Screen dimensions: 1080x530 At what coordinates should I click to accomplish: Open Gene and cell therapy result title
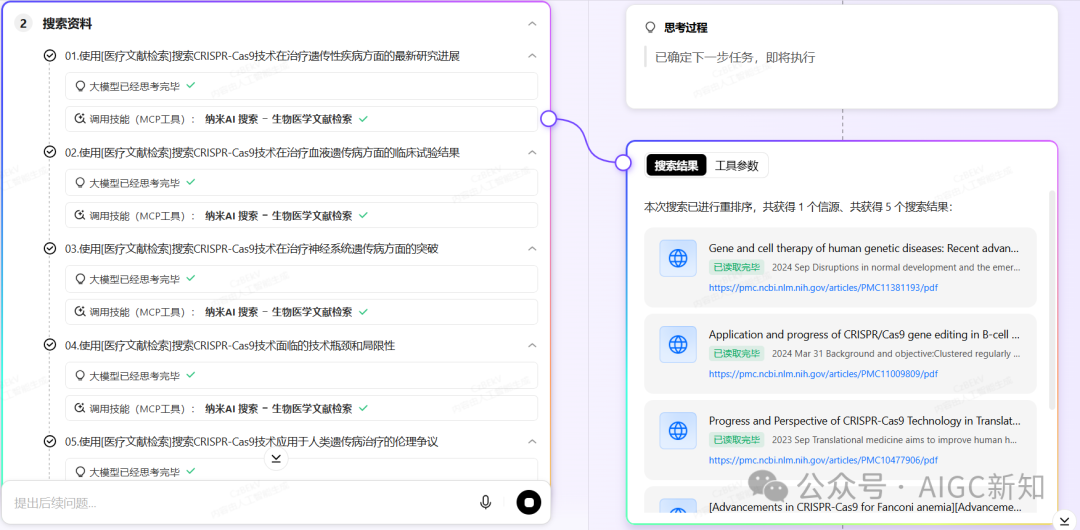point(864,248)
